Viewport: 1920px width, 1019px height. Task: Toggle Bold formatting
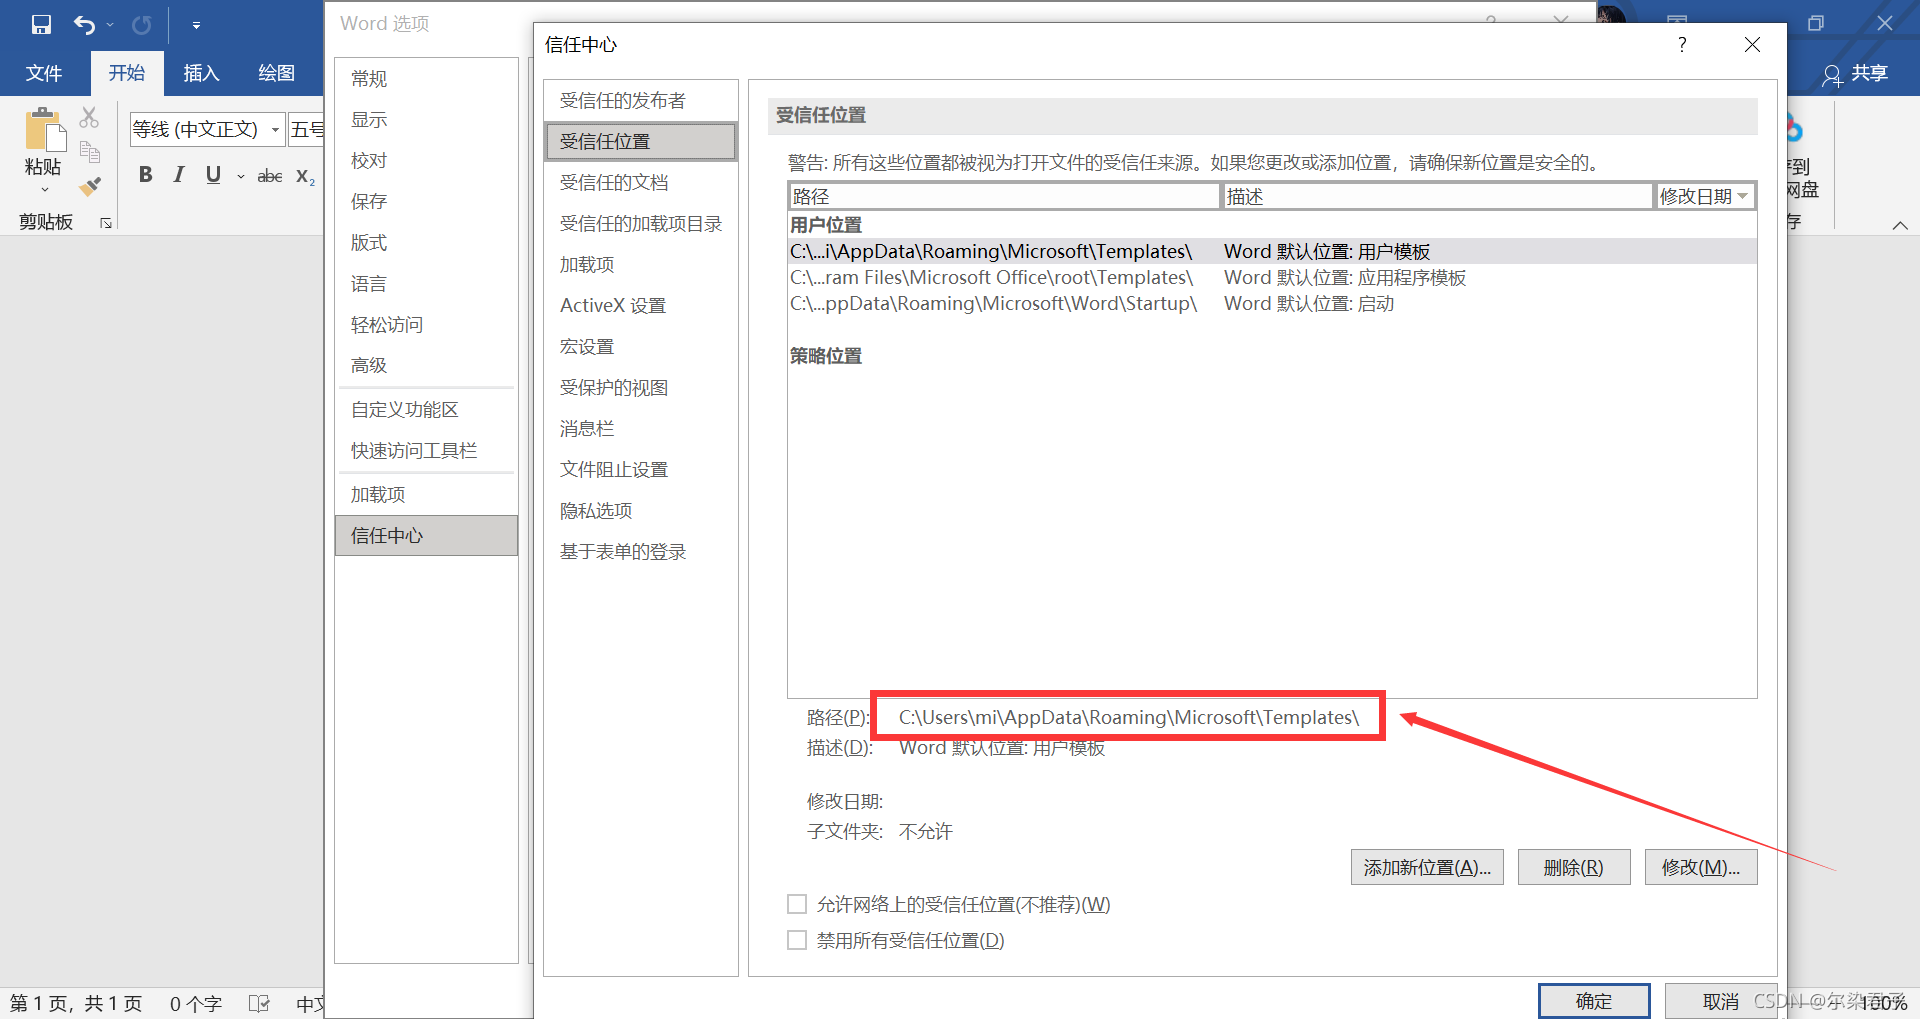tap(146, 175)
